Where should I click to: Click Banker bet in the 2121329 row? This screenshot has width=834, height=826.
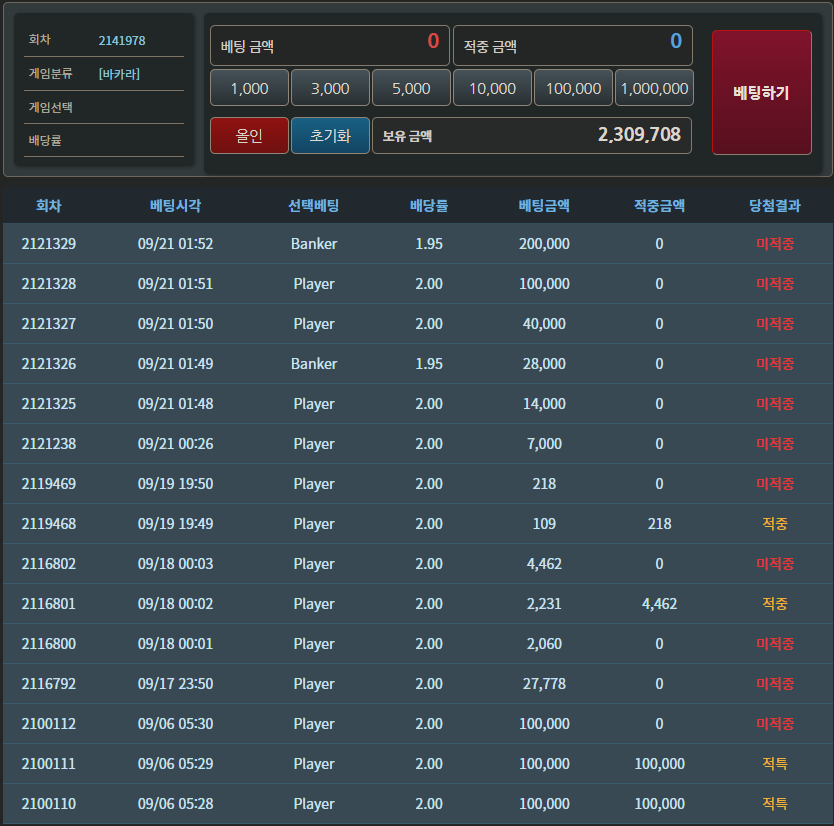click(314, 244)
